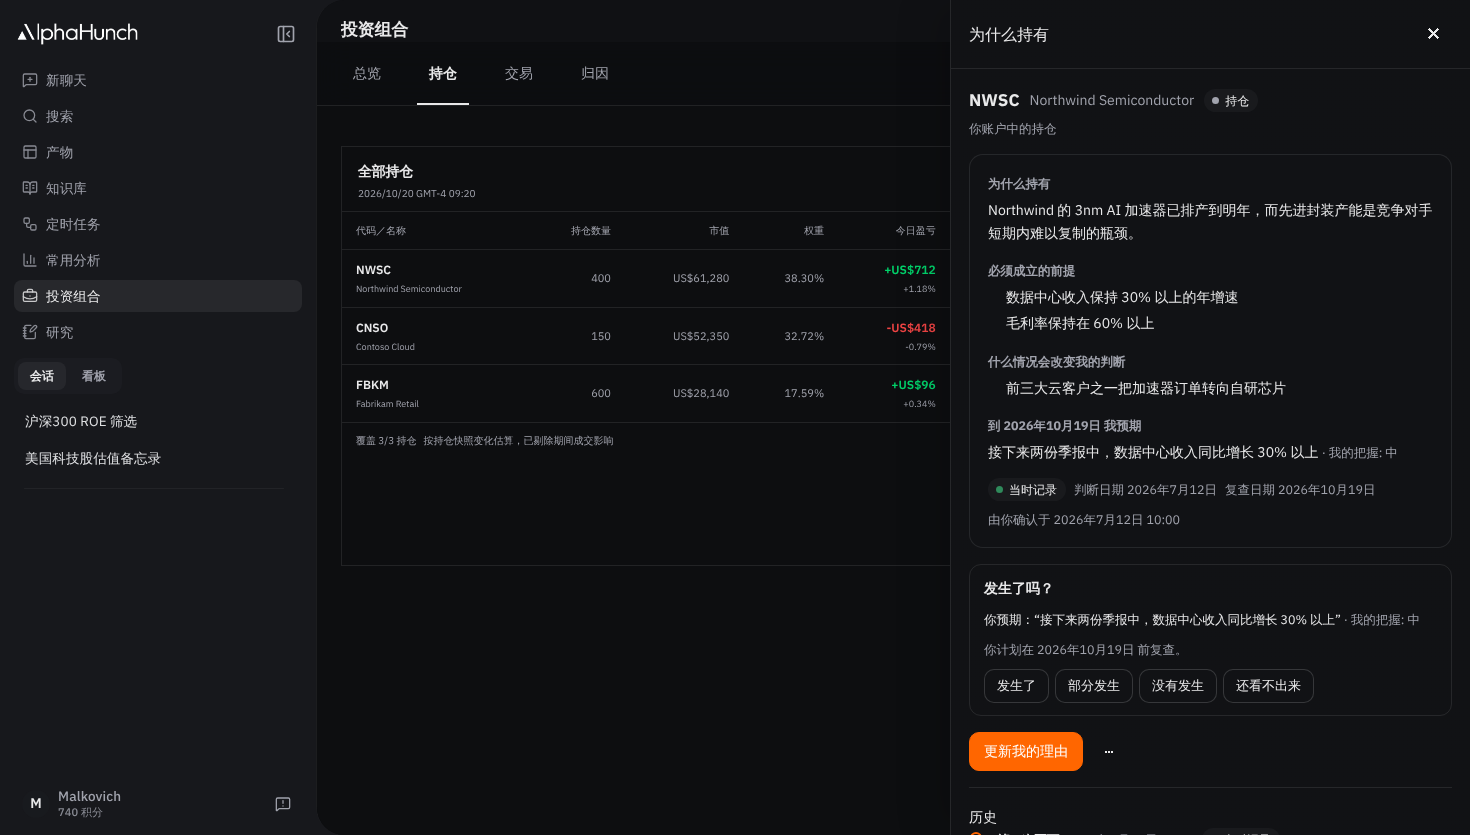Click the 市值 column header
This screenshot has width=1470, height=835.
(x=719, y=231)
